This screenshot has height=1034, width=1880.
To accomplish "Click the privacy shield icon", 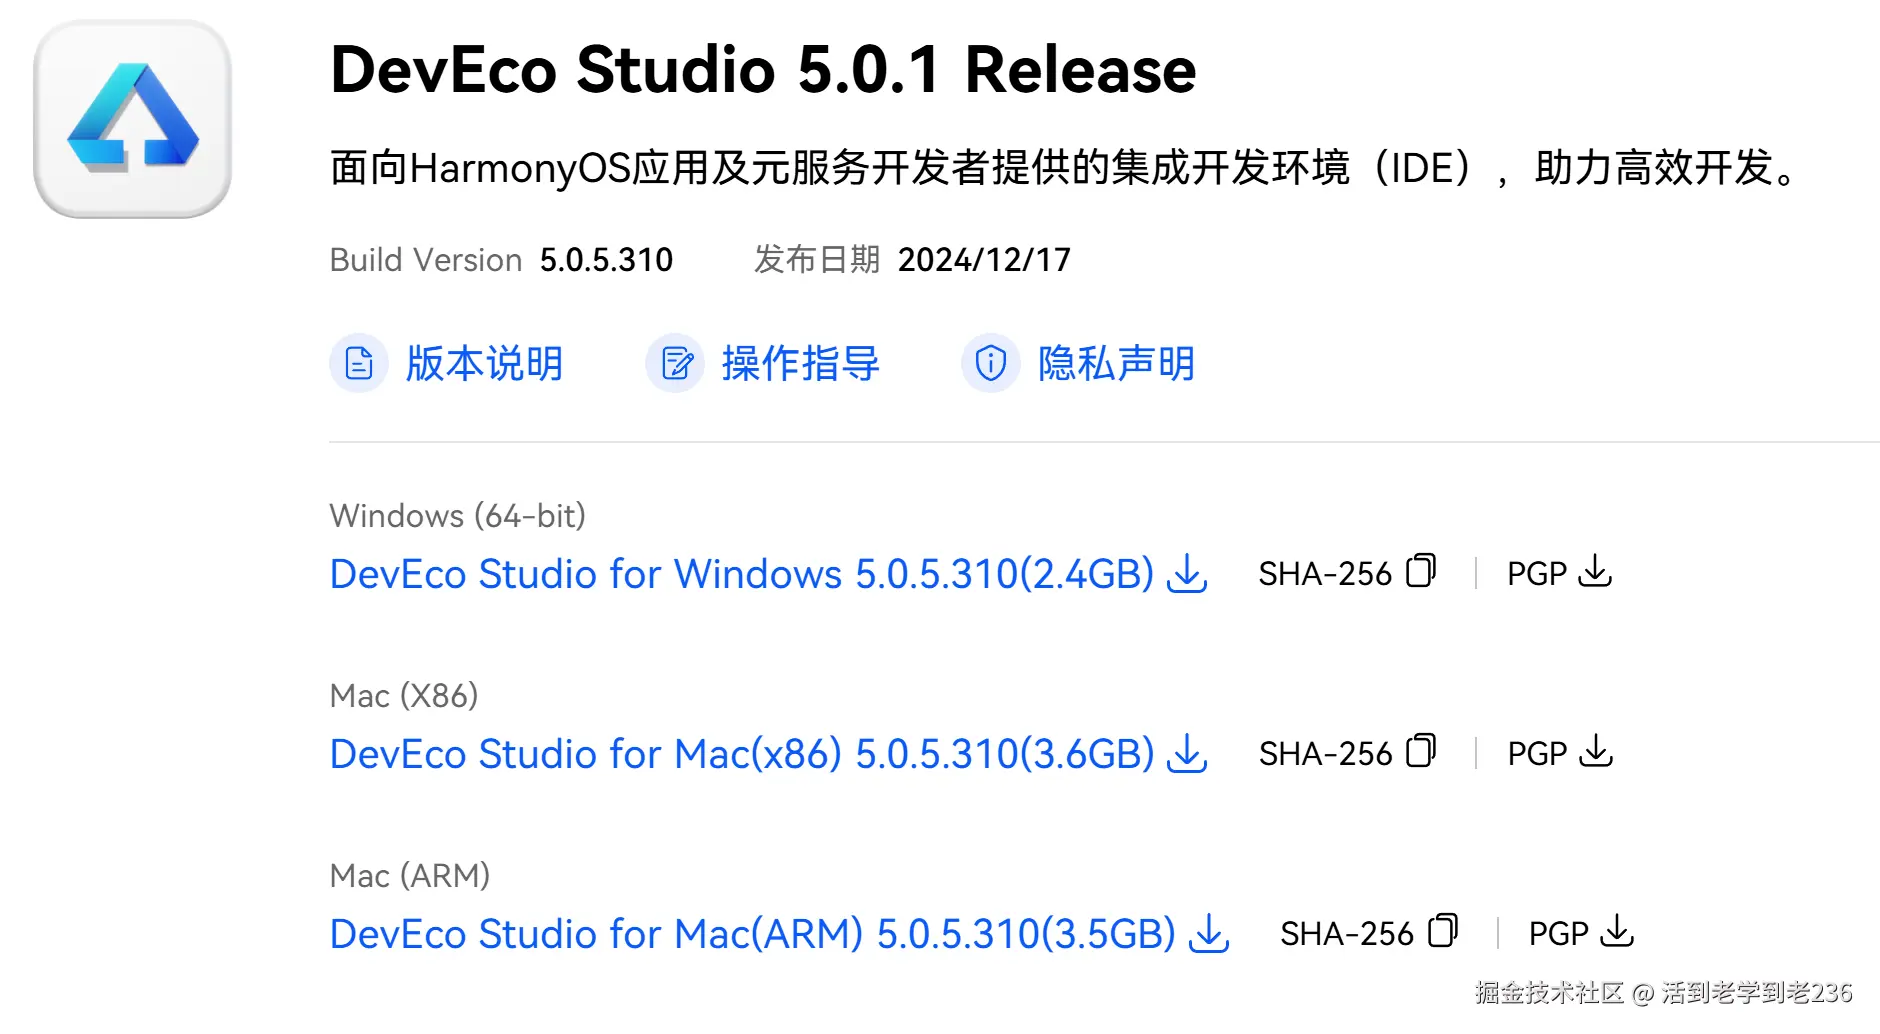I will (x=991, y=363).
